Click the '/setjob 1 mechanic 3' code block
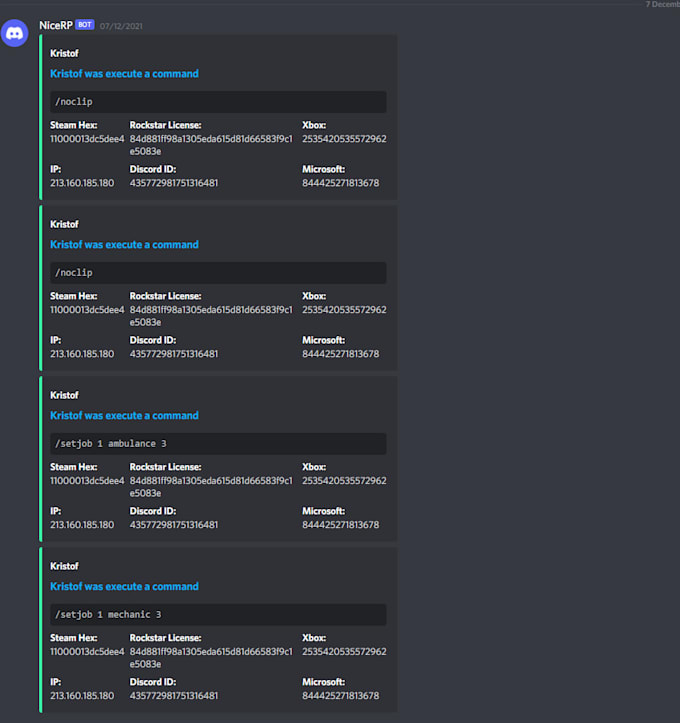Image resolution: width=680 pixels, height=723 pixels. [218, 615]
